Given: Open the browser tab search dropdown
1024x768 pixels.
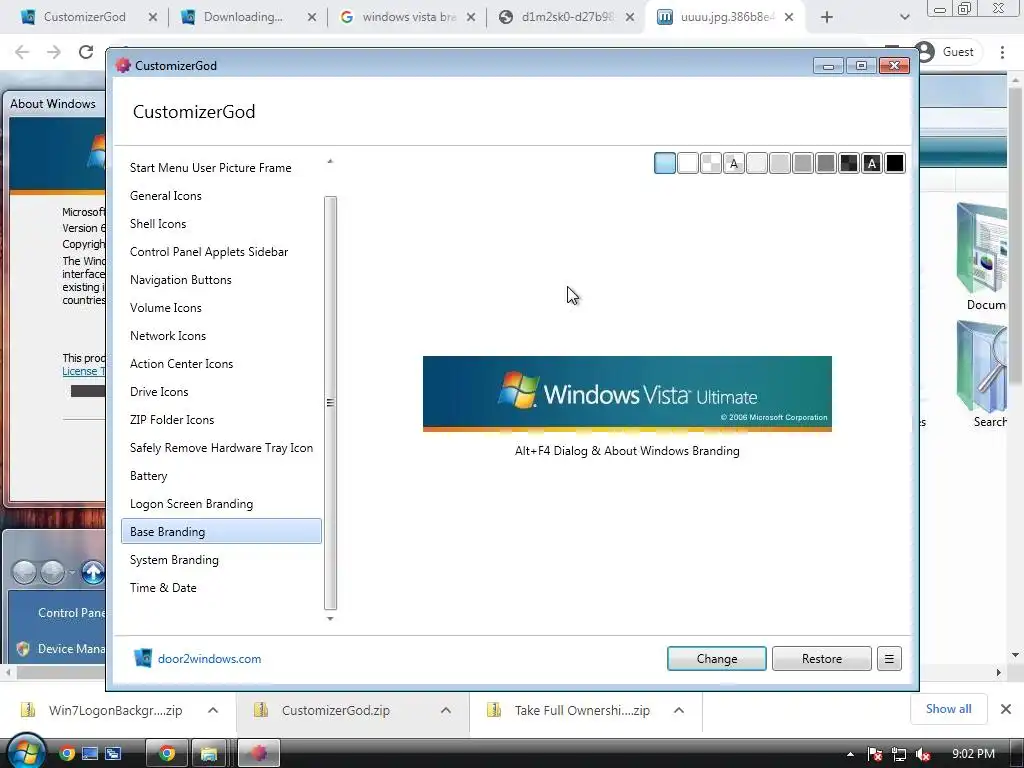Looking at the screenshot, I should [x=904, y=18].
